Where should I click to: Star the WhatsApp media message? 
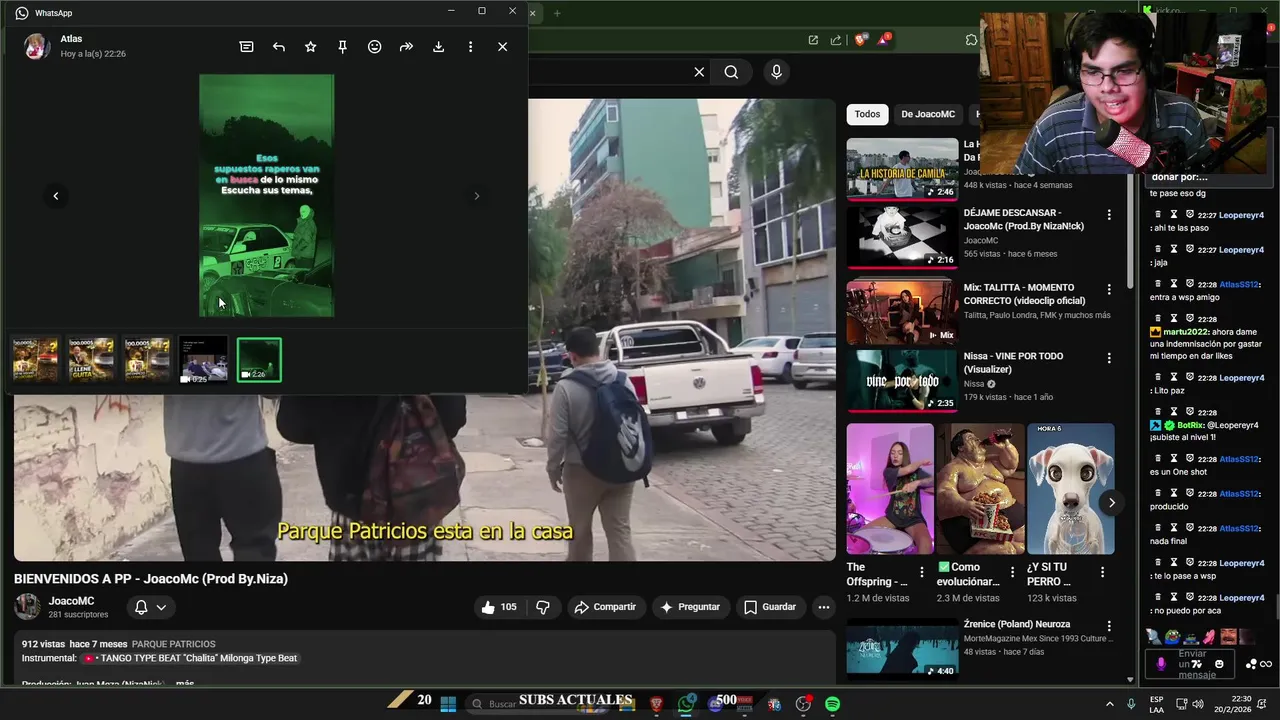pyautogui.click(x=311, y=47)
